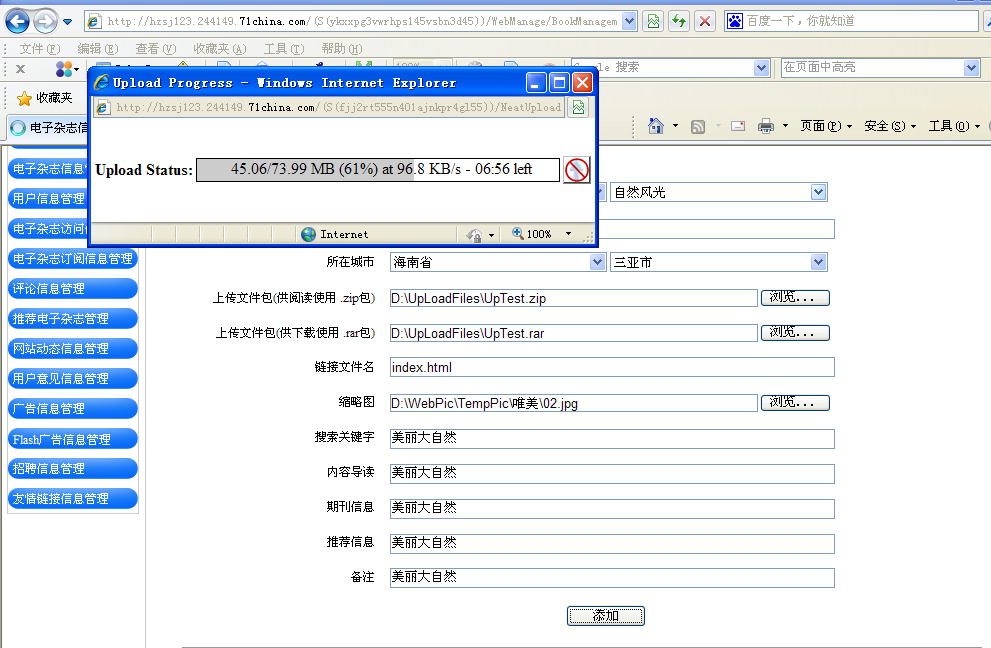Open the 查看 menu
991x648 pixels.
coord(155,49)
